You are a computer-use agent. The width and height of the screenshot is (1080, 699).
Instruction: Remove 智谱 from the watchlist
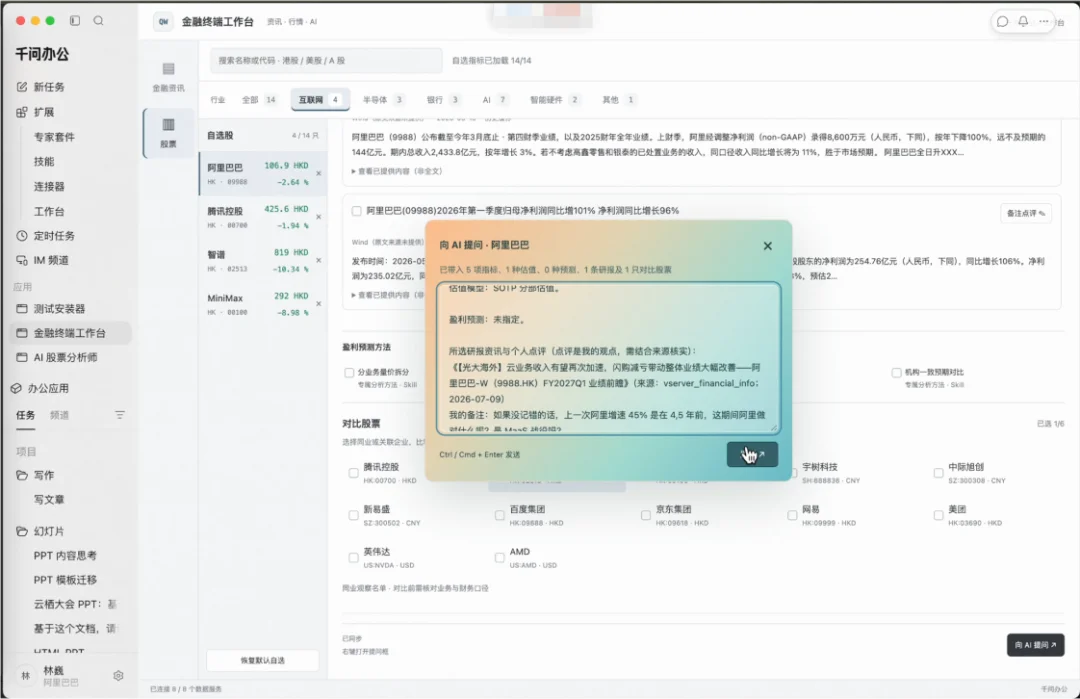(318, 260)
